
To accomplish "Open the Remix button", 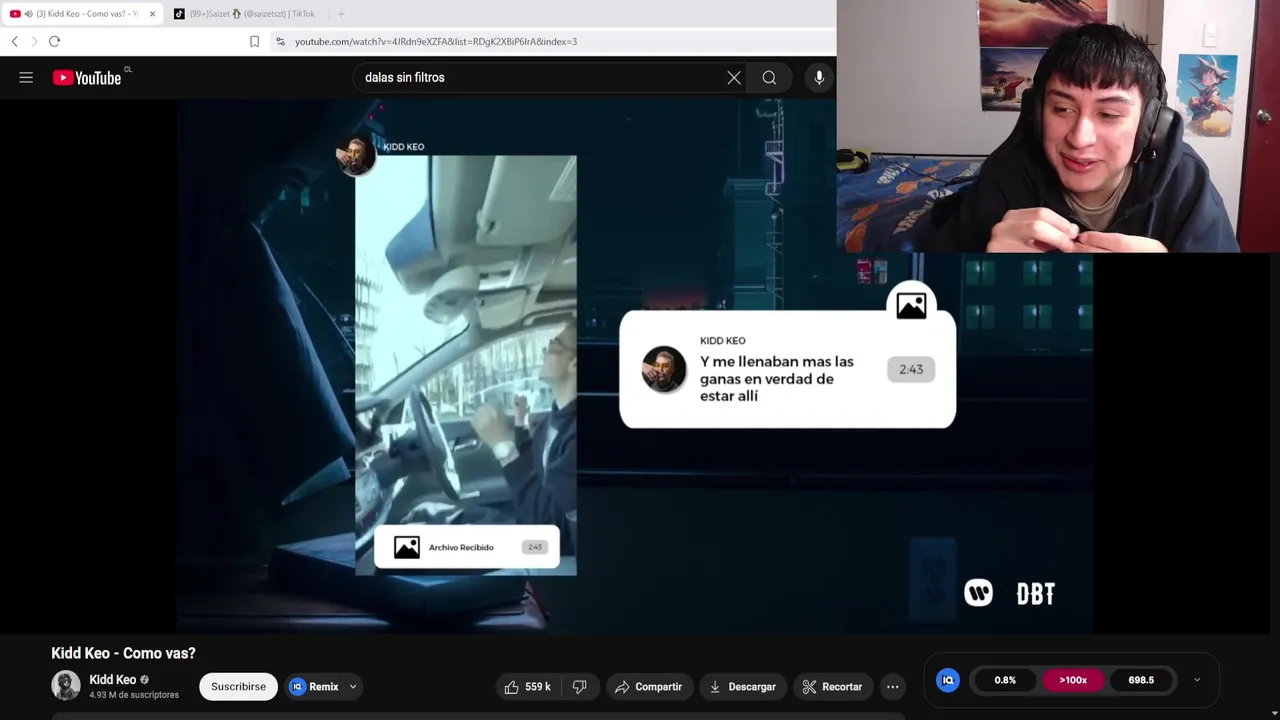I will pyautogui.click(x=315, y=687).
